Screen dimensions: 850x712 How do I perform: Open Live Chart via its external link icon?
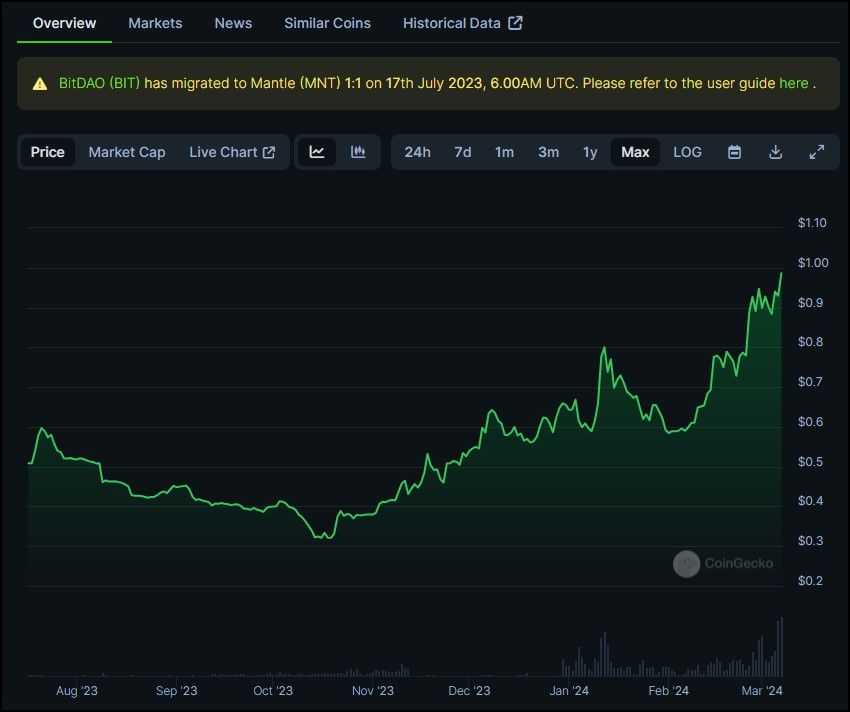[266, 151]
